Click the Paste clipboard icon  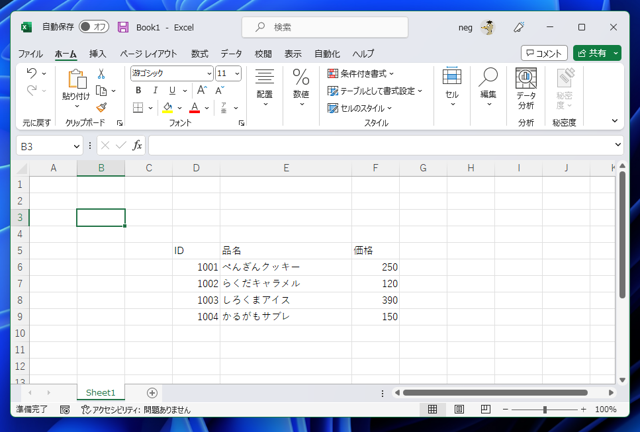pyautogui.click(x=77, y=78)
